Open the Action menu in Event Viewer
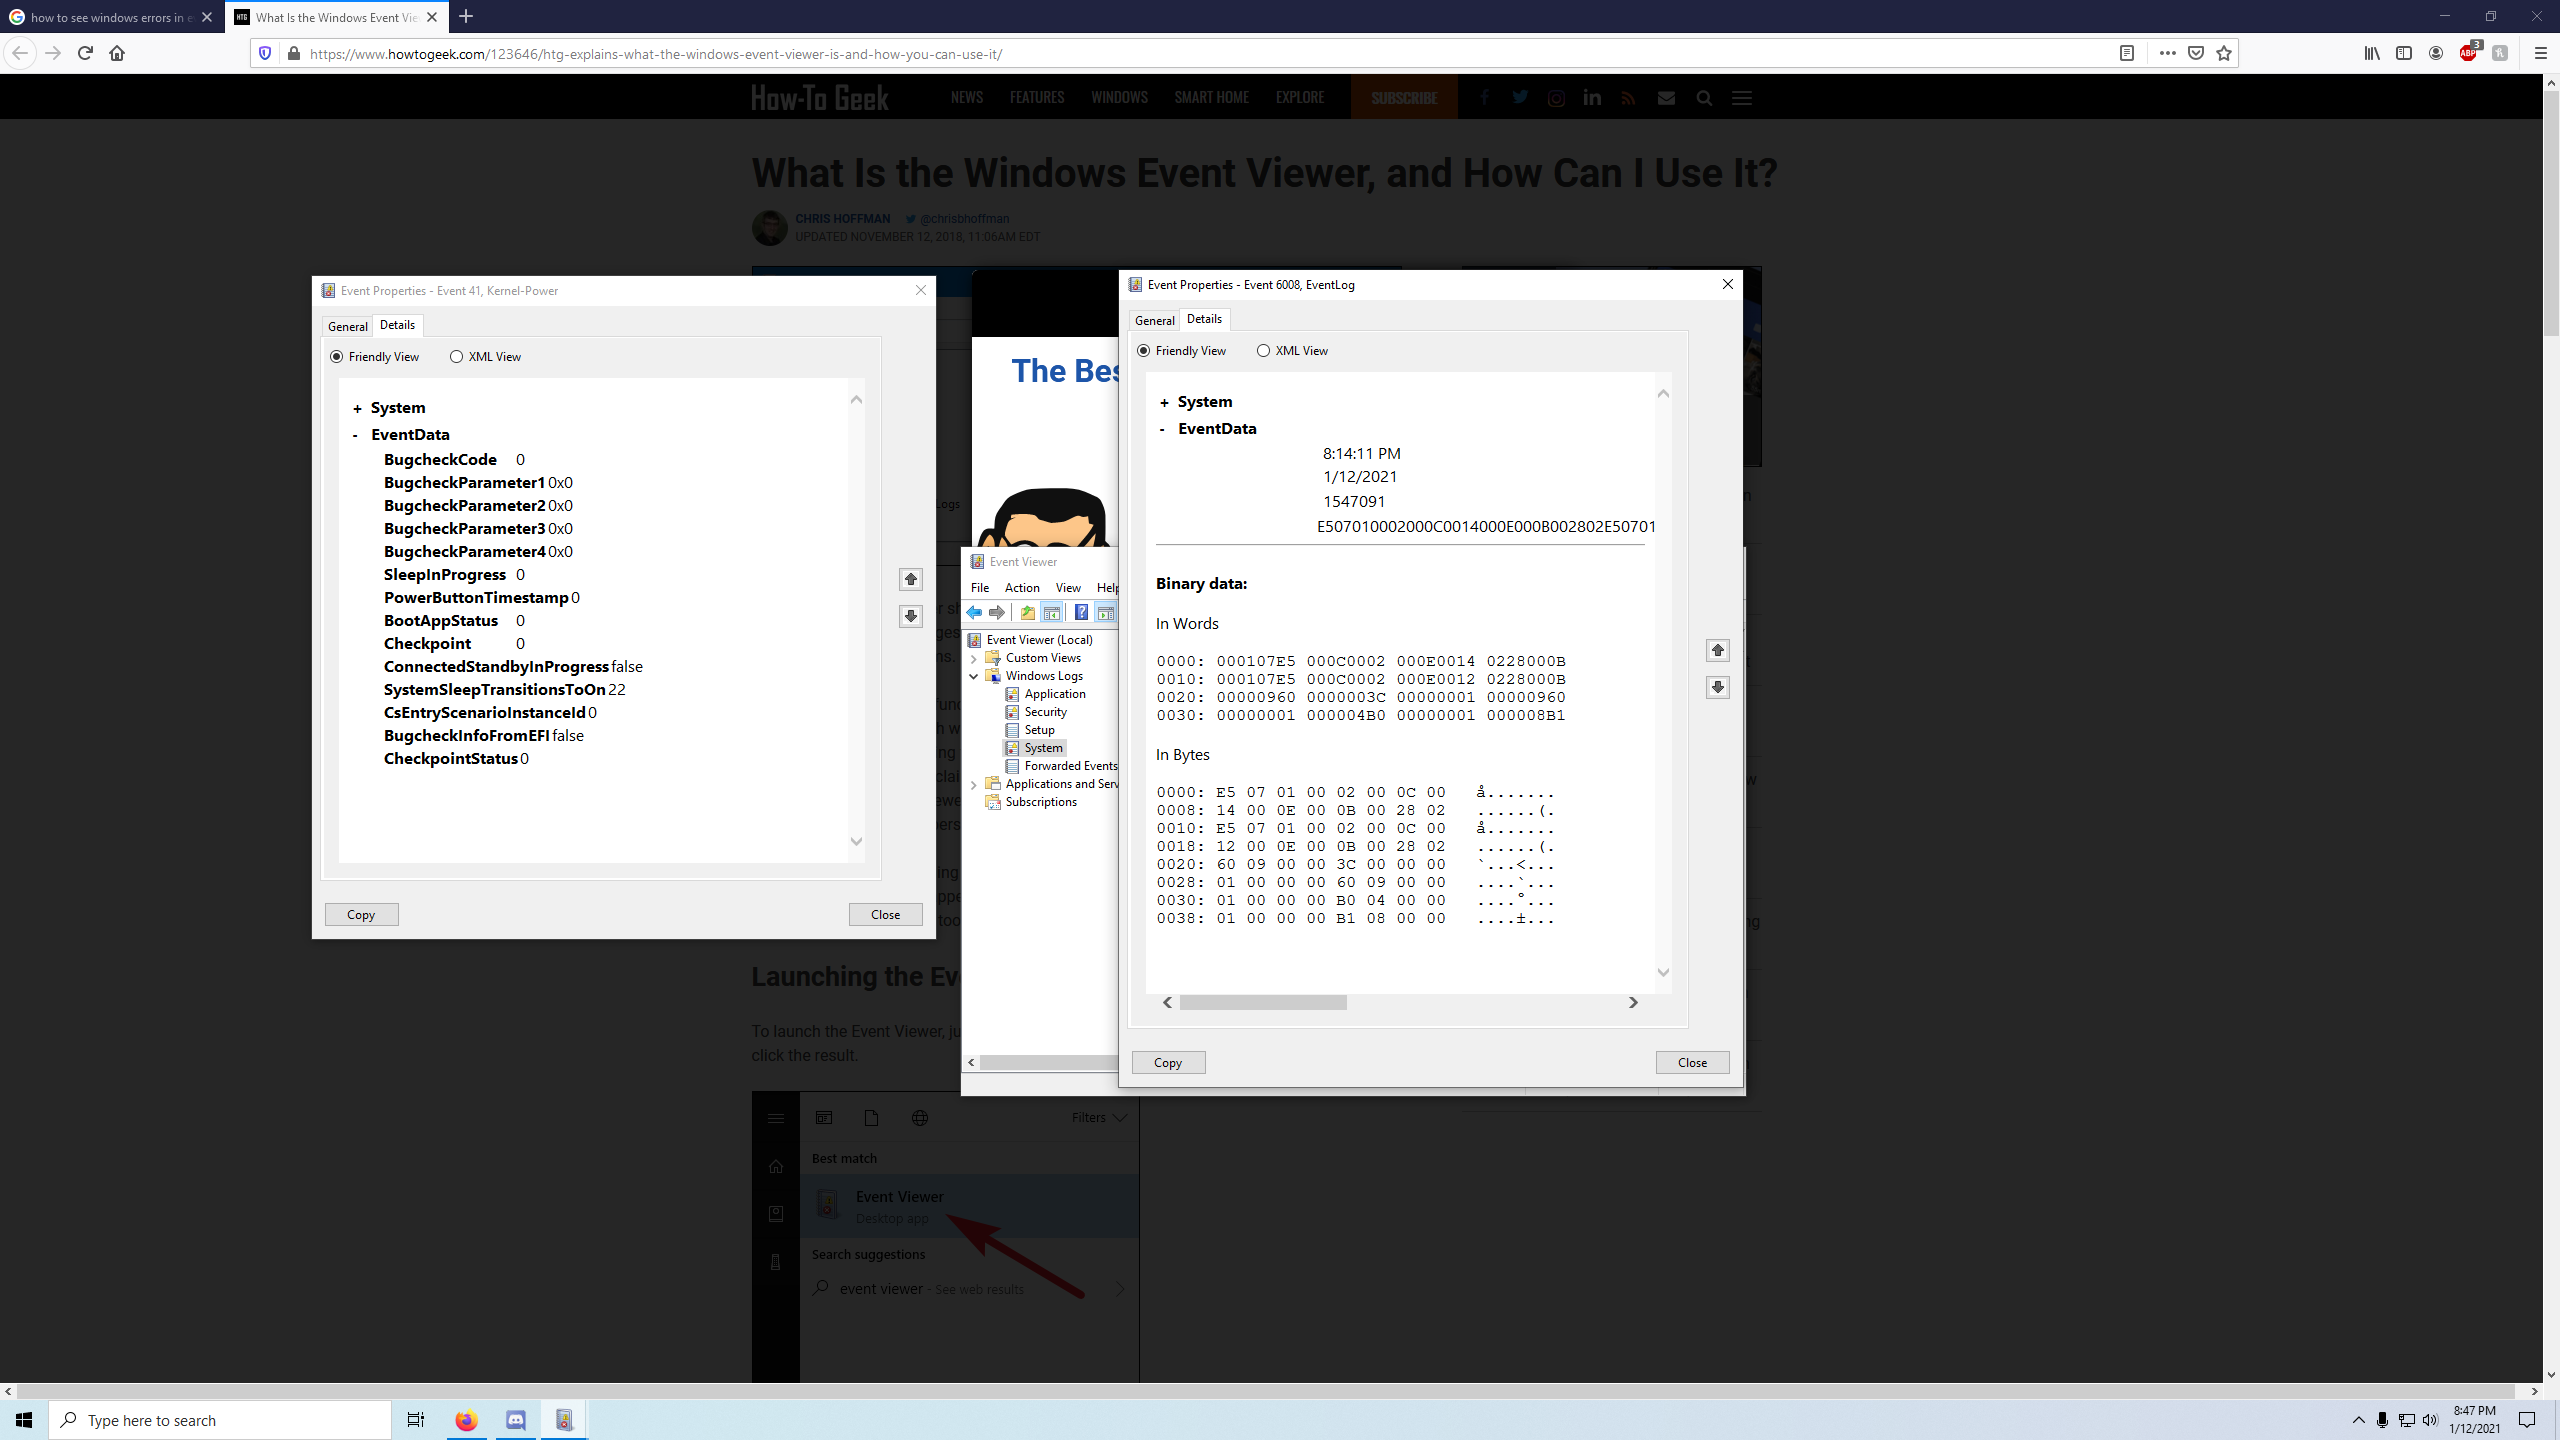This screenshot has width=2560, height=1440. 1022,588
